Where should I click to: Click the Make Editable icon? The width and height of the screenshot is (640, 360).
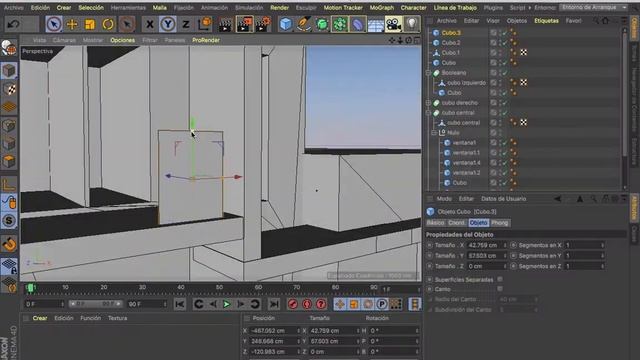(x=9, y=48)
